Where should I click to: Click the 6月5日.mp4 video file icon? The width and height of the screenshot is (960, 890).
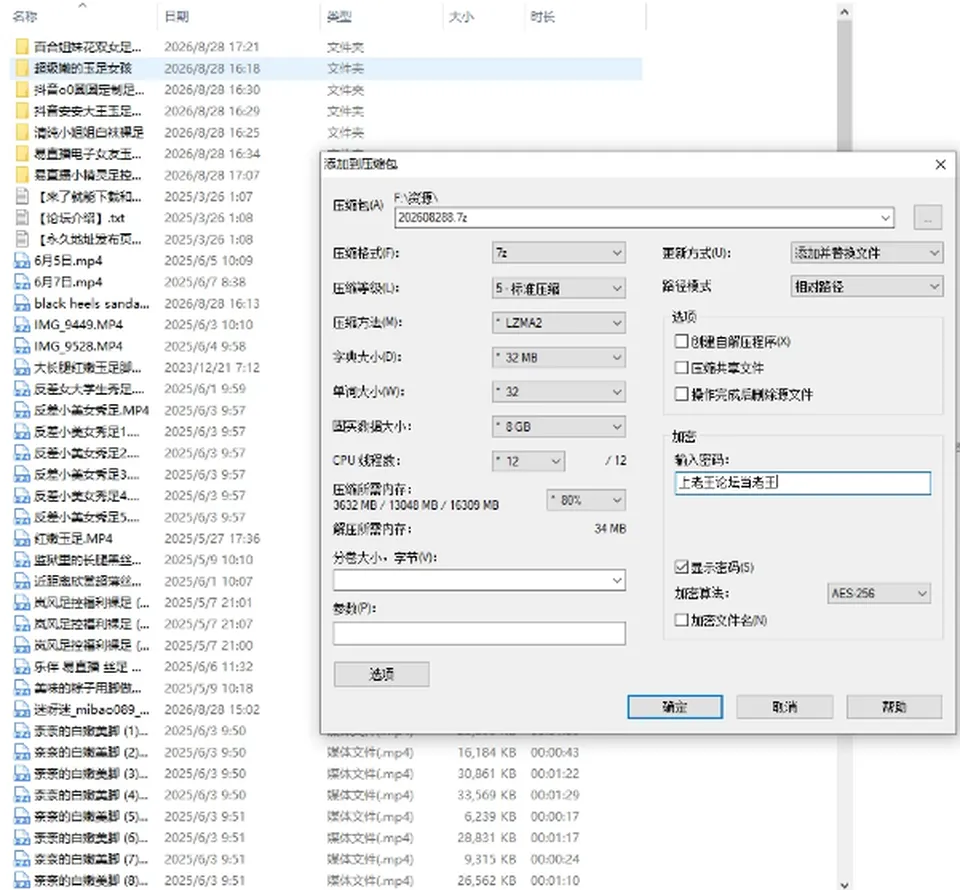(22, 261)
